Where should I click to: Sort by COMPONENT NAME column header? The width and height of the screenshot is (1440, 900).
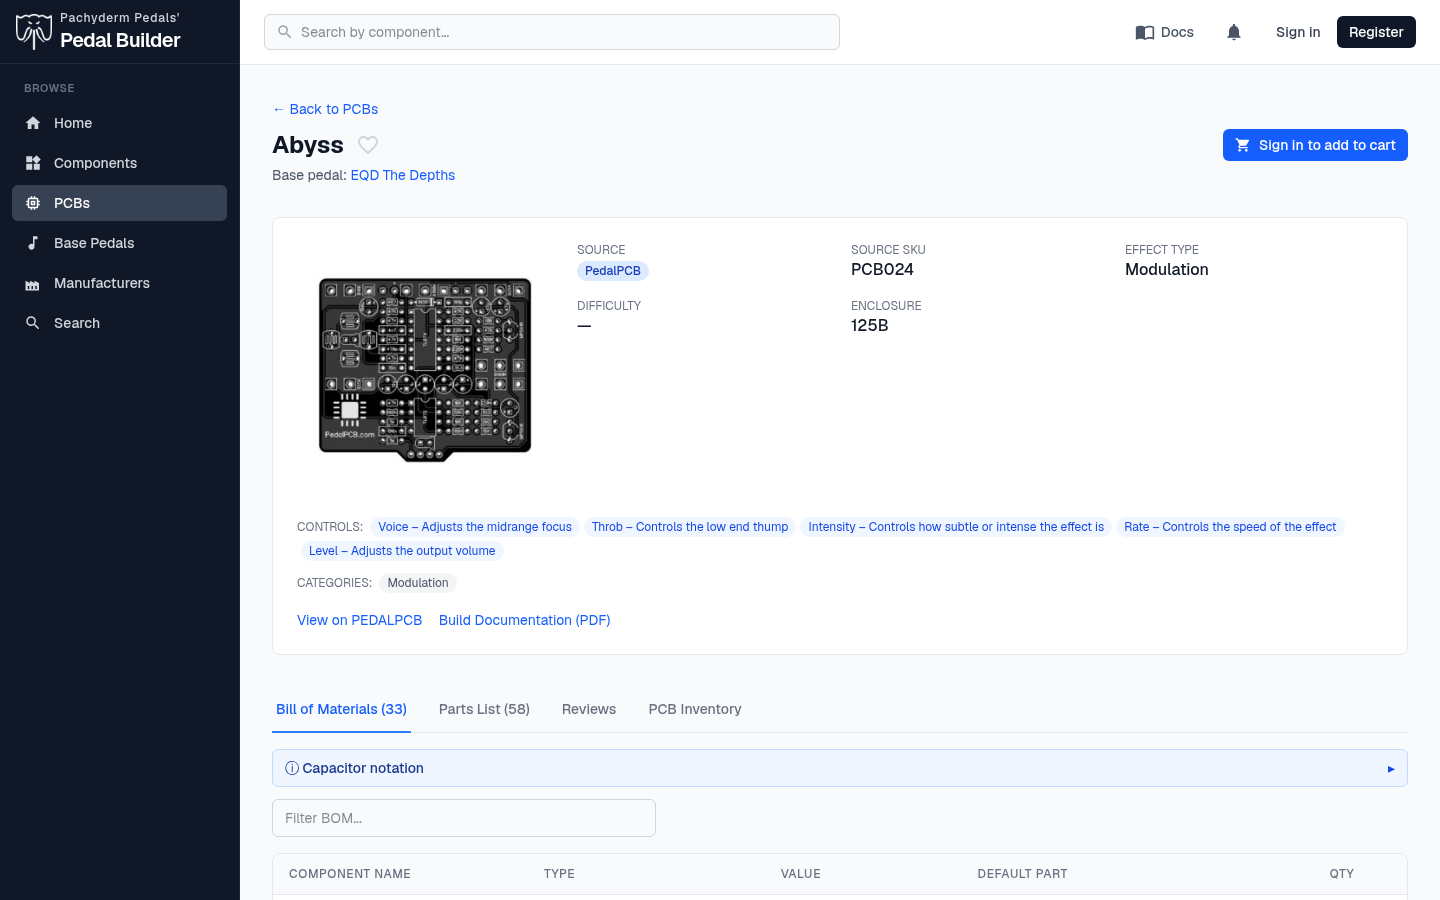350,874
